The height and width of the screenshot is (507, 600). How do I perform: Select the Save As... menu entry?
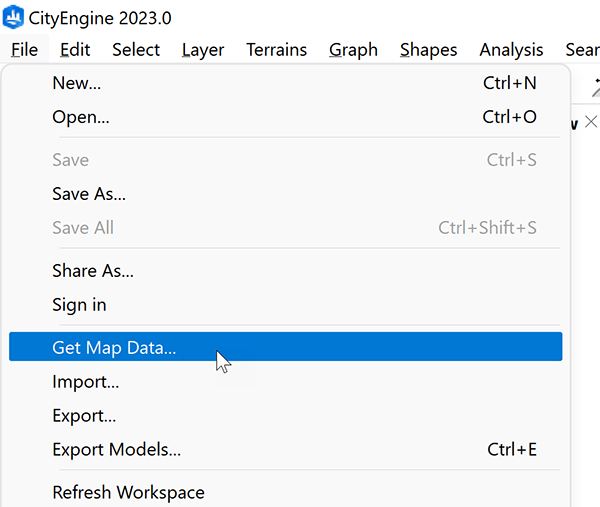(x=89, y=194)
